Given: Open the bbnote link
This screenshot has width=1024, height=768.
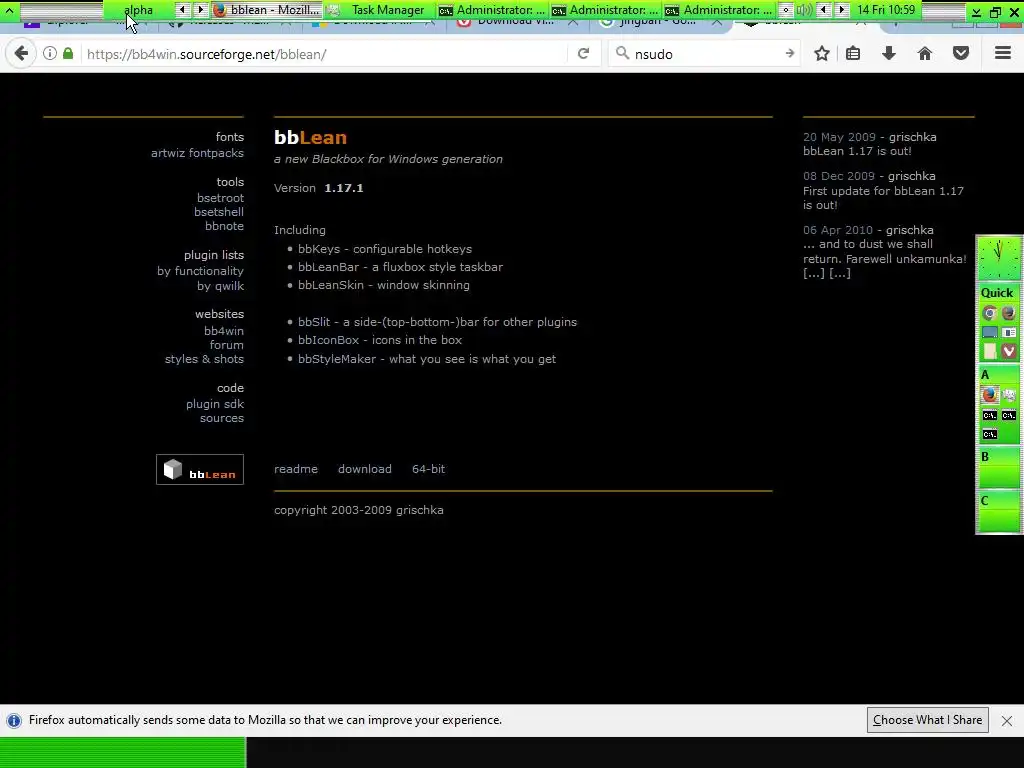Looking at the screenshot, I should click(x=224, y=225).
